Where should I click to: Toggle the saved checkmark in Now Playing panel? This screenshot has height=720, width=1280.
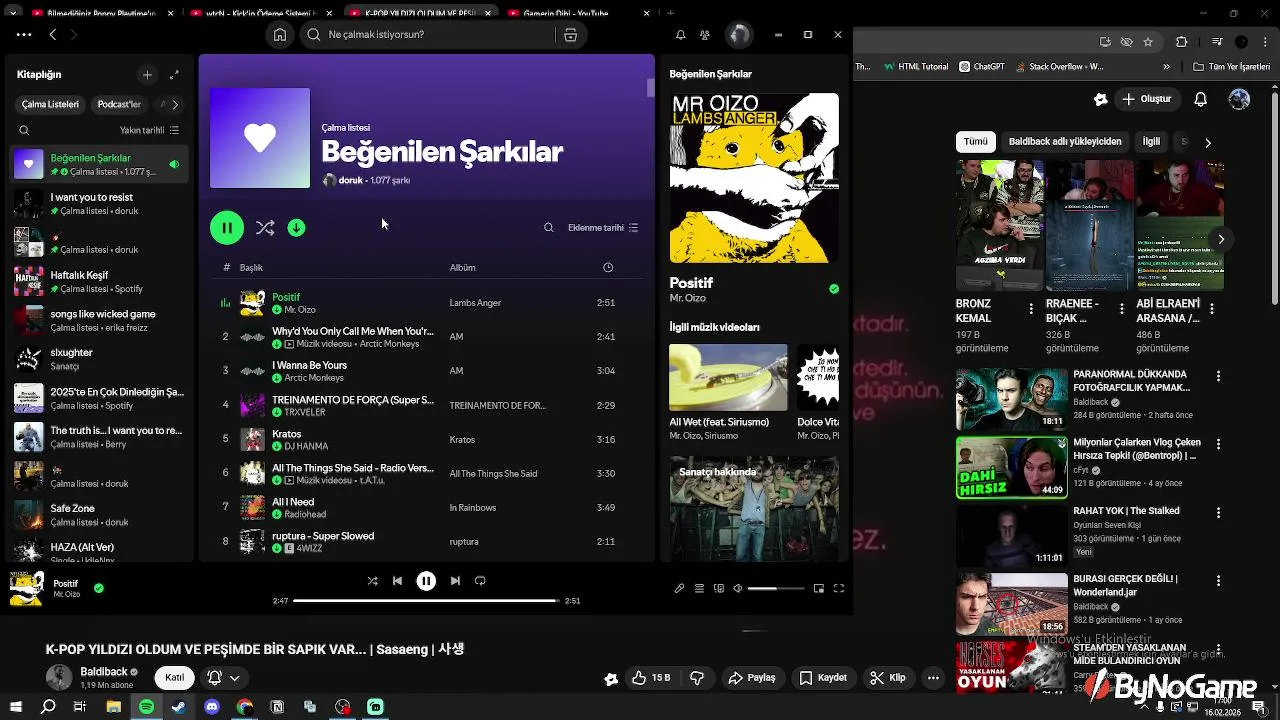pos(834,289)
